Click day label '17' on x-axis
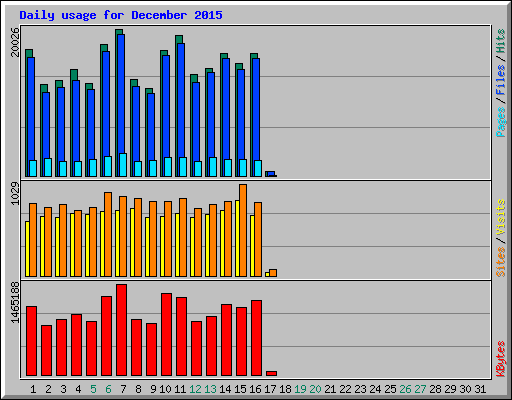The width and height of the screenshot is (512, 400). coord(270,389)
